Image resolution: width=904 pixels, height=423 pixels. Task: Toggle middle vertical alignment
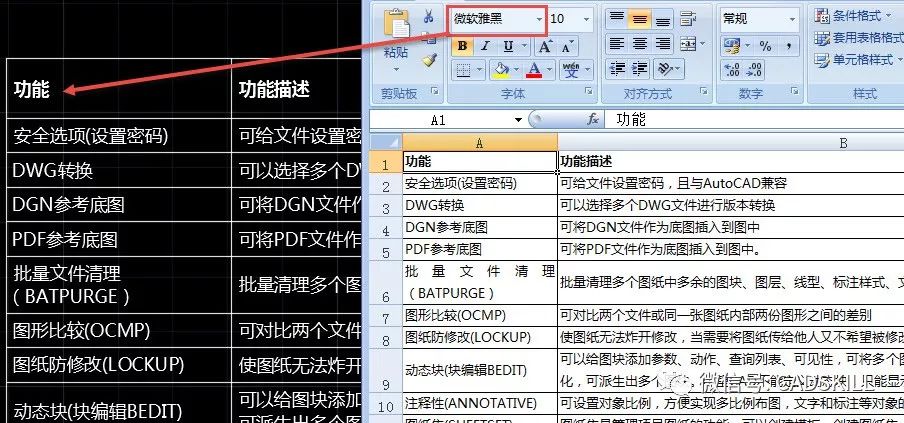click(x=639, y=19)
